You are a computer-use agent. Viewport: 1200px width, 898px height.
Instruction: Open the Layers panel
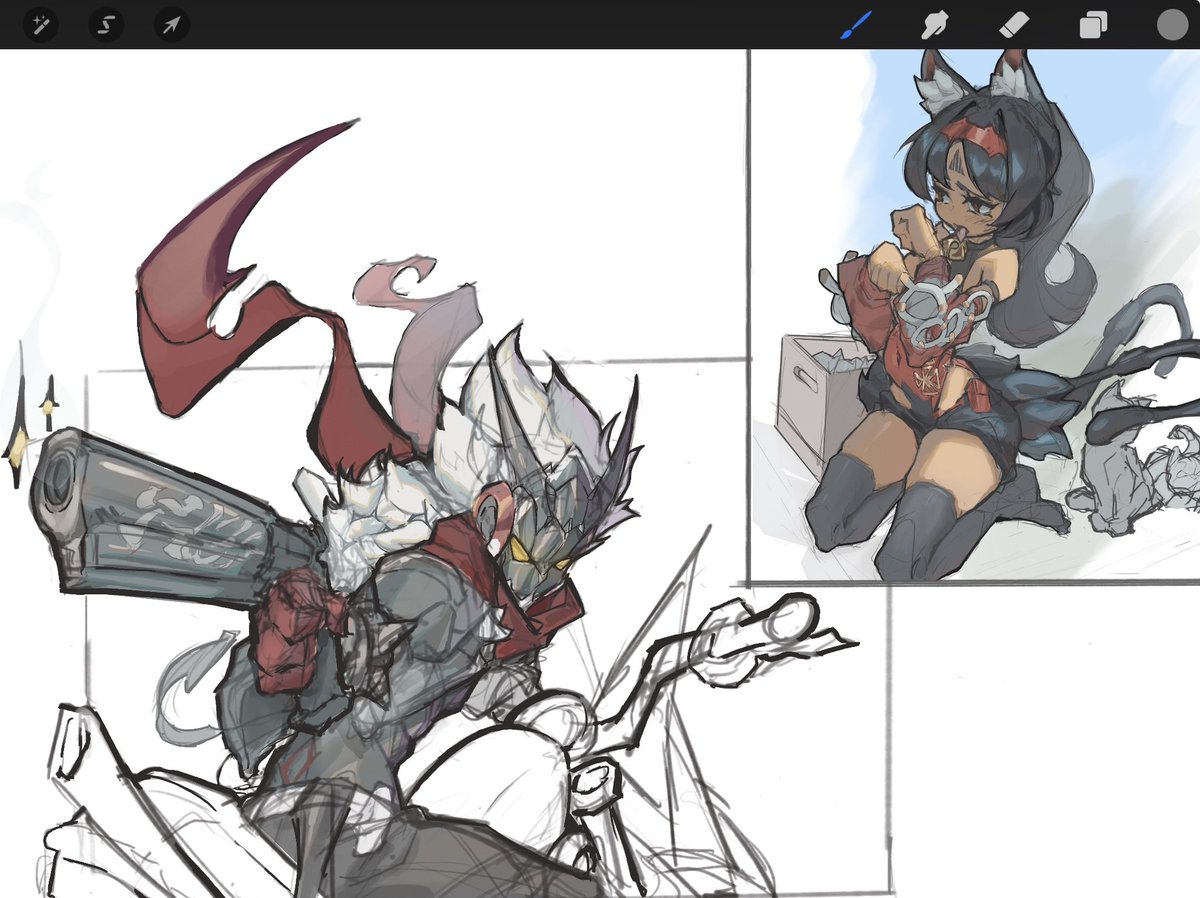click(1093, 25)
